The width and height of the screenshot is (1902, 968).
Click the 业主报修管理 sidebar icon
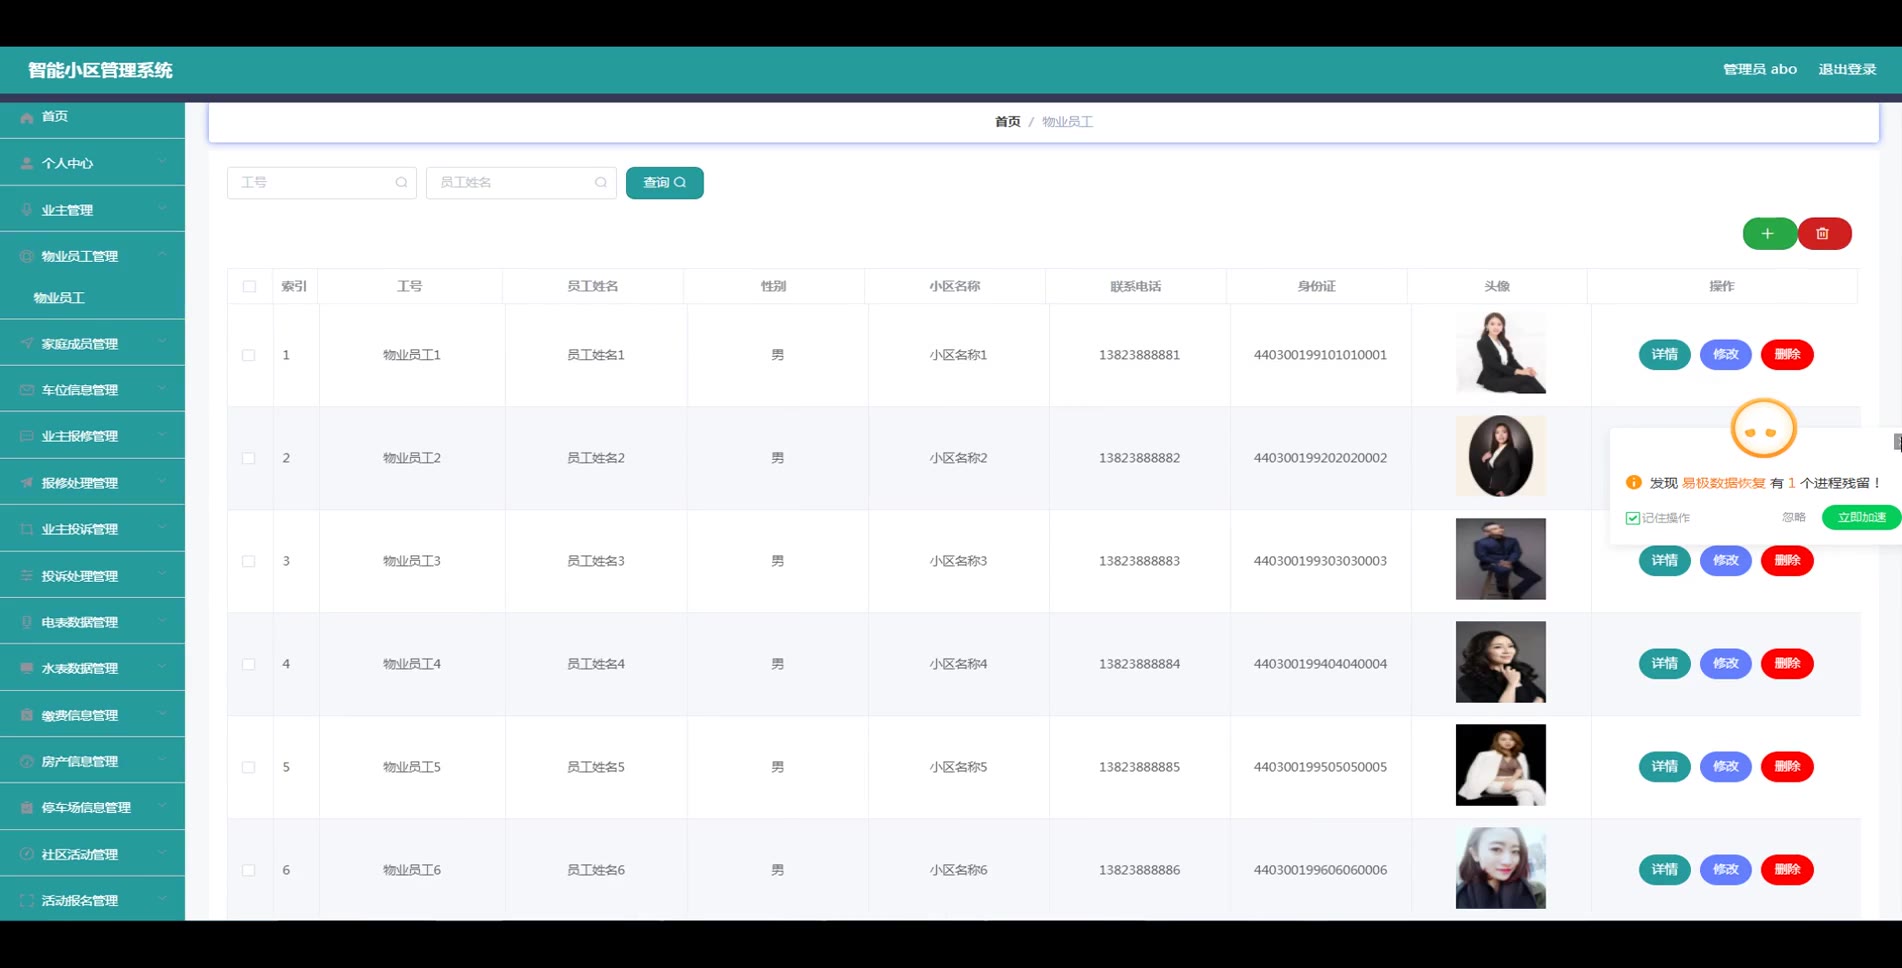27,436
